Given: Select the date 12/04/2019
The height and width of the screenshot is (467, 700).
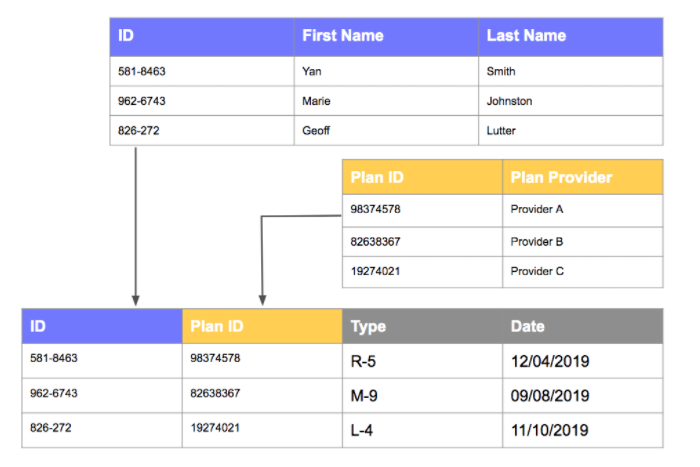Looking at the screenshot, I should [x=551, y=360].
